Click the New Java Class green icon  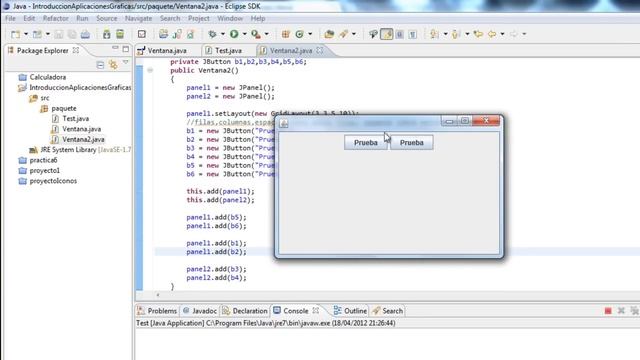299,34
